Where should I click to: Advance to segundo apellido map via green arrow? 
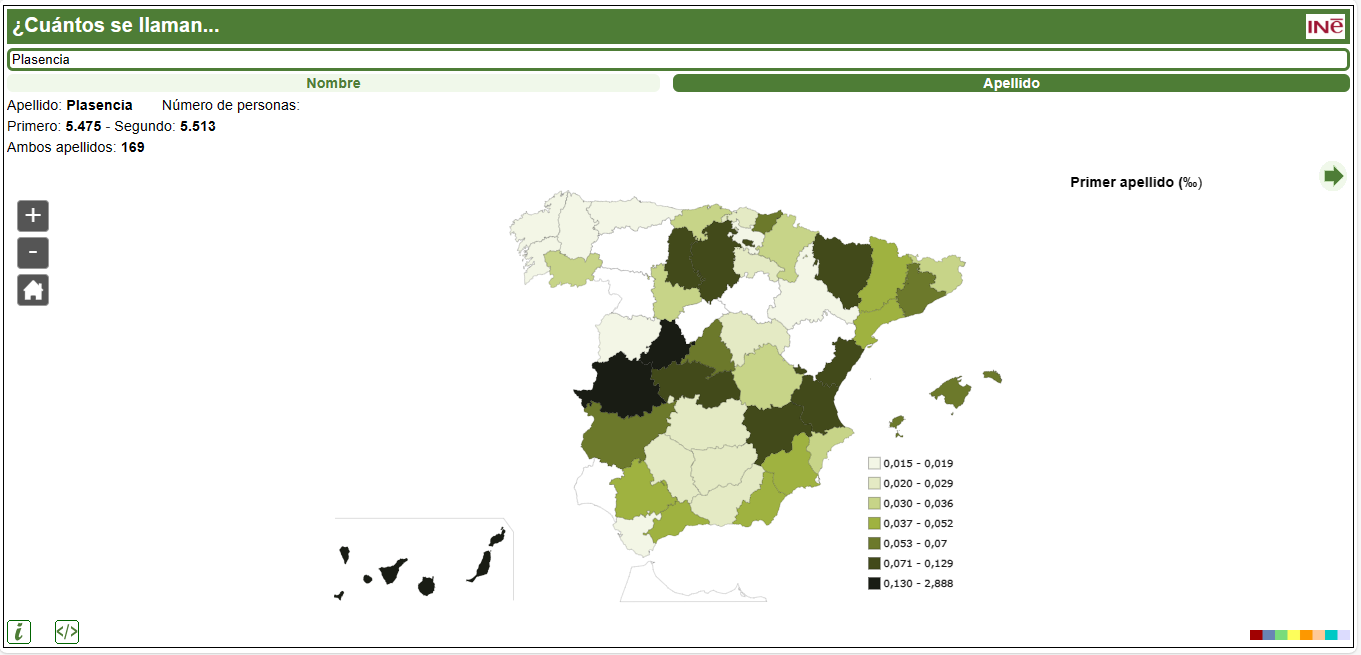(x=1333, y=176)
